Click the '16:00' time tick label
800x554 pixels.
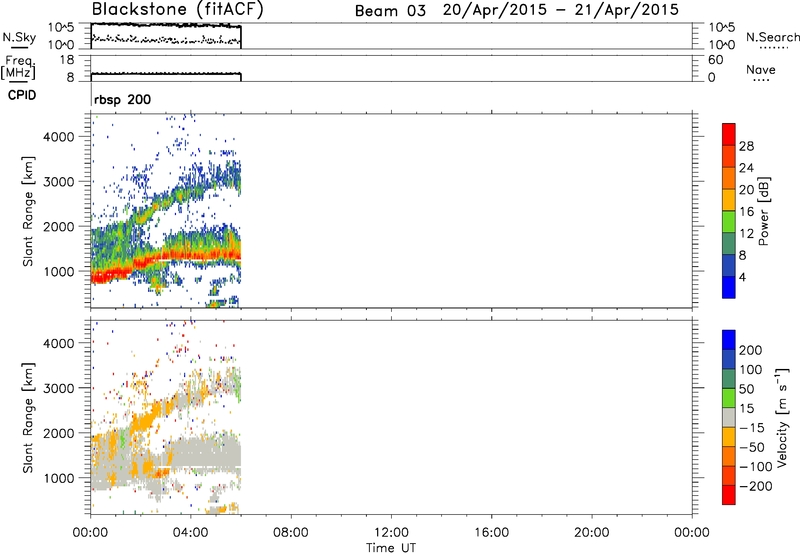(491, 533)
